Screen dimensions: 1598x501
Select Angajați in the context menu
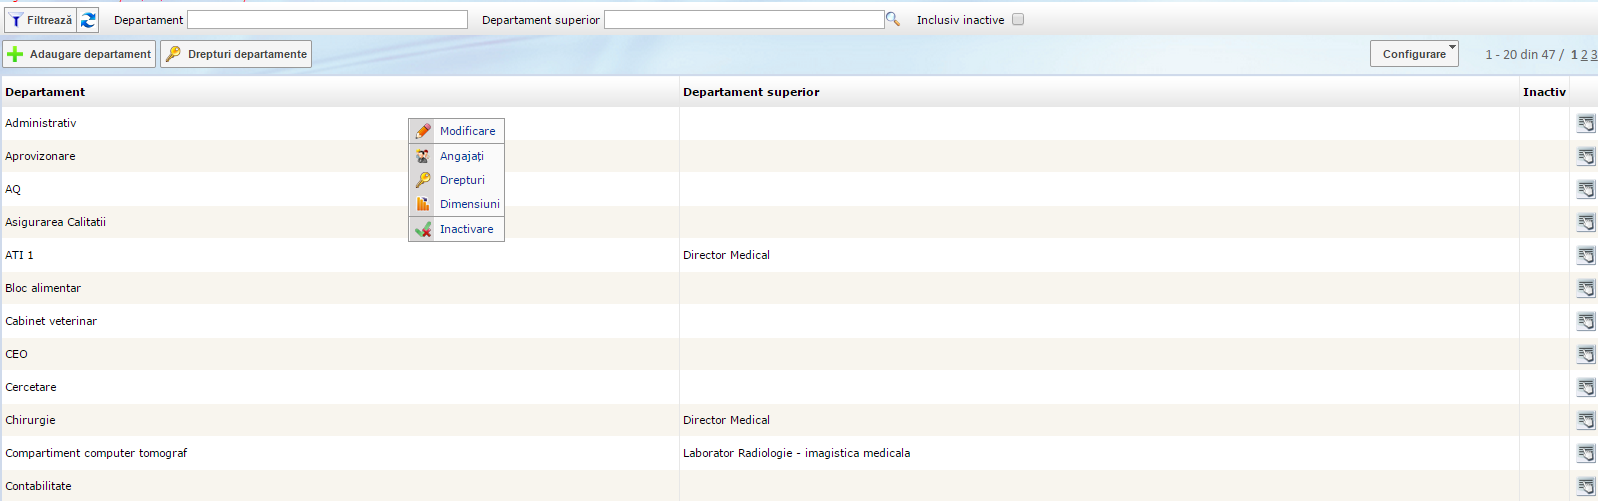pos(461,156)
